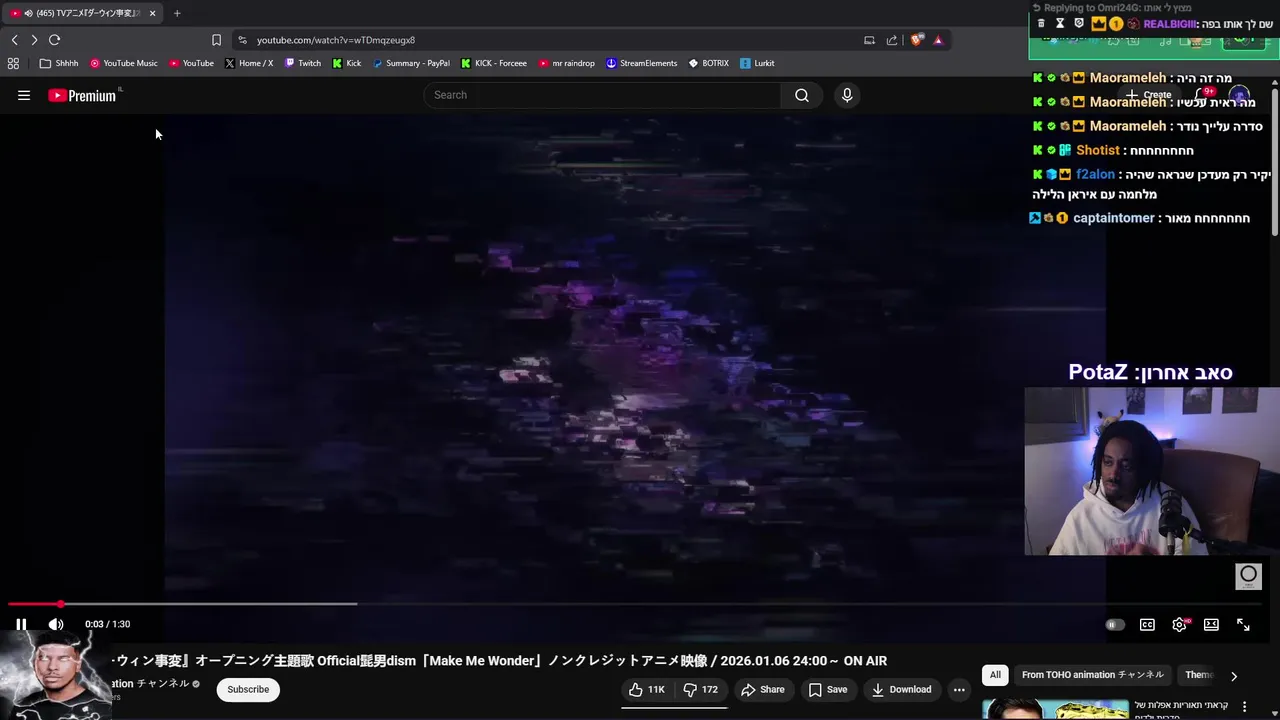
Task: Go forward with browser forward arrow
Action: pos(34,40)
